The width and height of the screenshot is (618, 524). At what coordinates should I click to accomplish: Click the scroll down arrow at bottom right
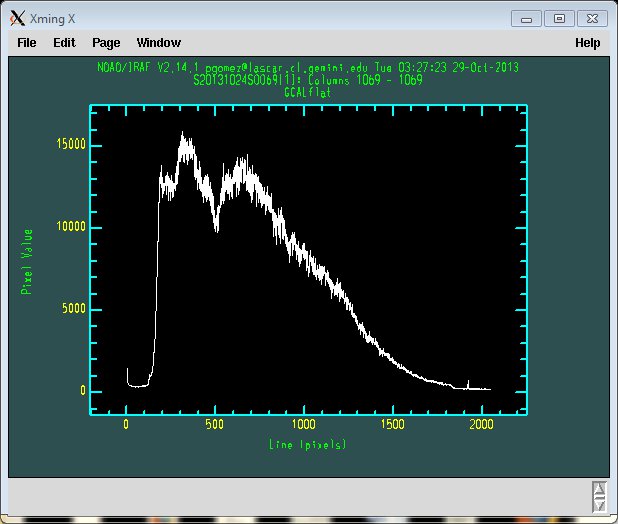coord(599,505)
